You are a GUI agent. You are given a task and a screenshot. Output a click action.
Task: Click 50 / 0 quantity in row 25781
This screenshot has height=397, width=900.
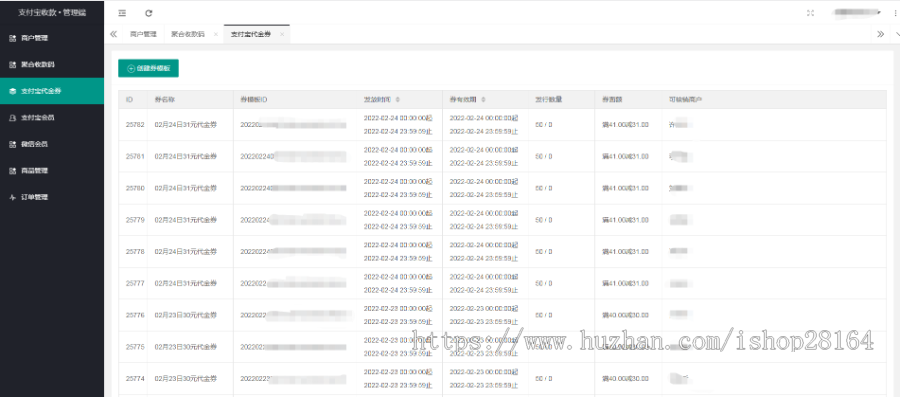[544, 156]
